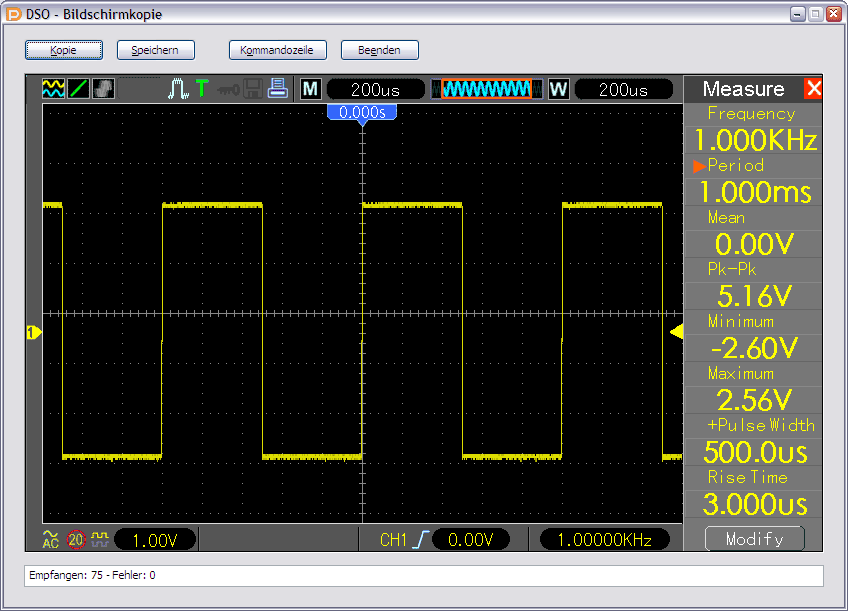
Task: Select the Mean measurement label
Action: 726,217
